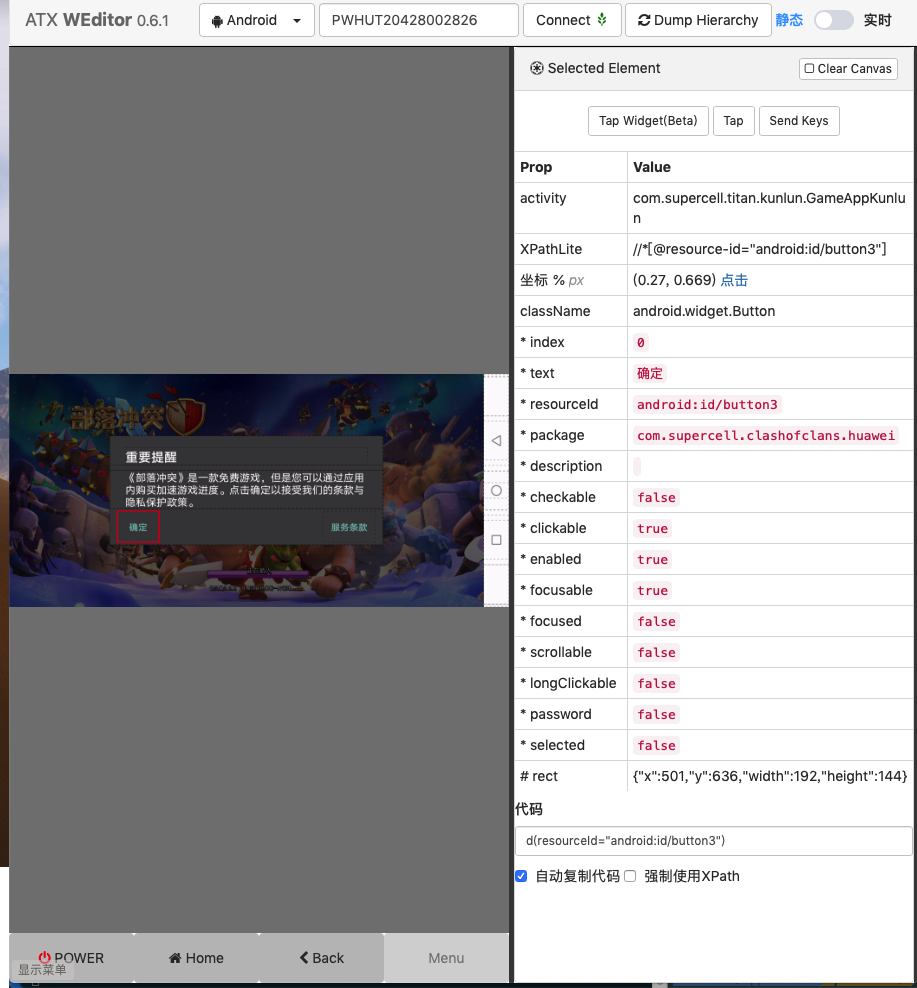Click the POWER button
Image resolution: width=917 pixels, height=988 pixels.
[x=71, y=958]
